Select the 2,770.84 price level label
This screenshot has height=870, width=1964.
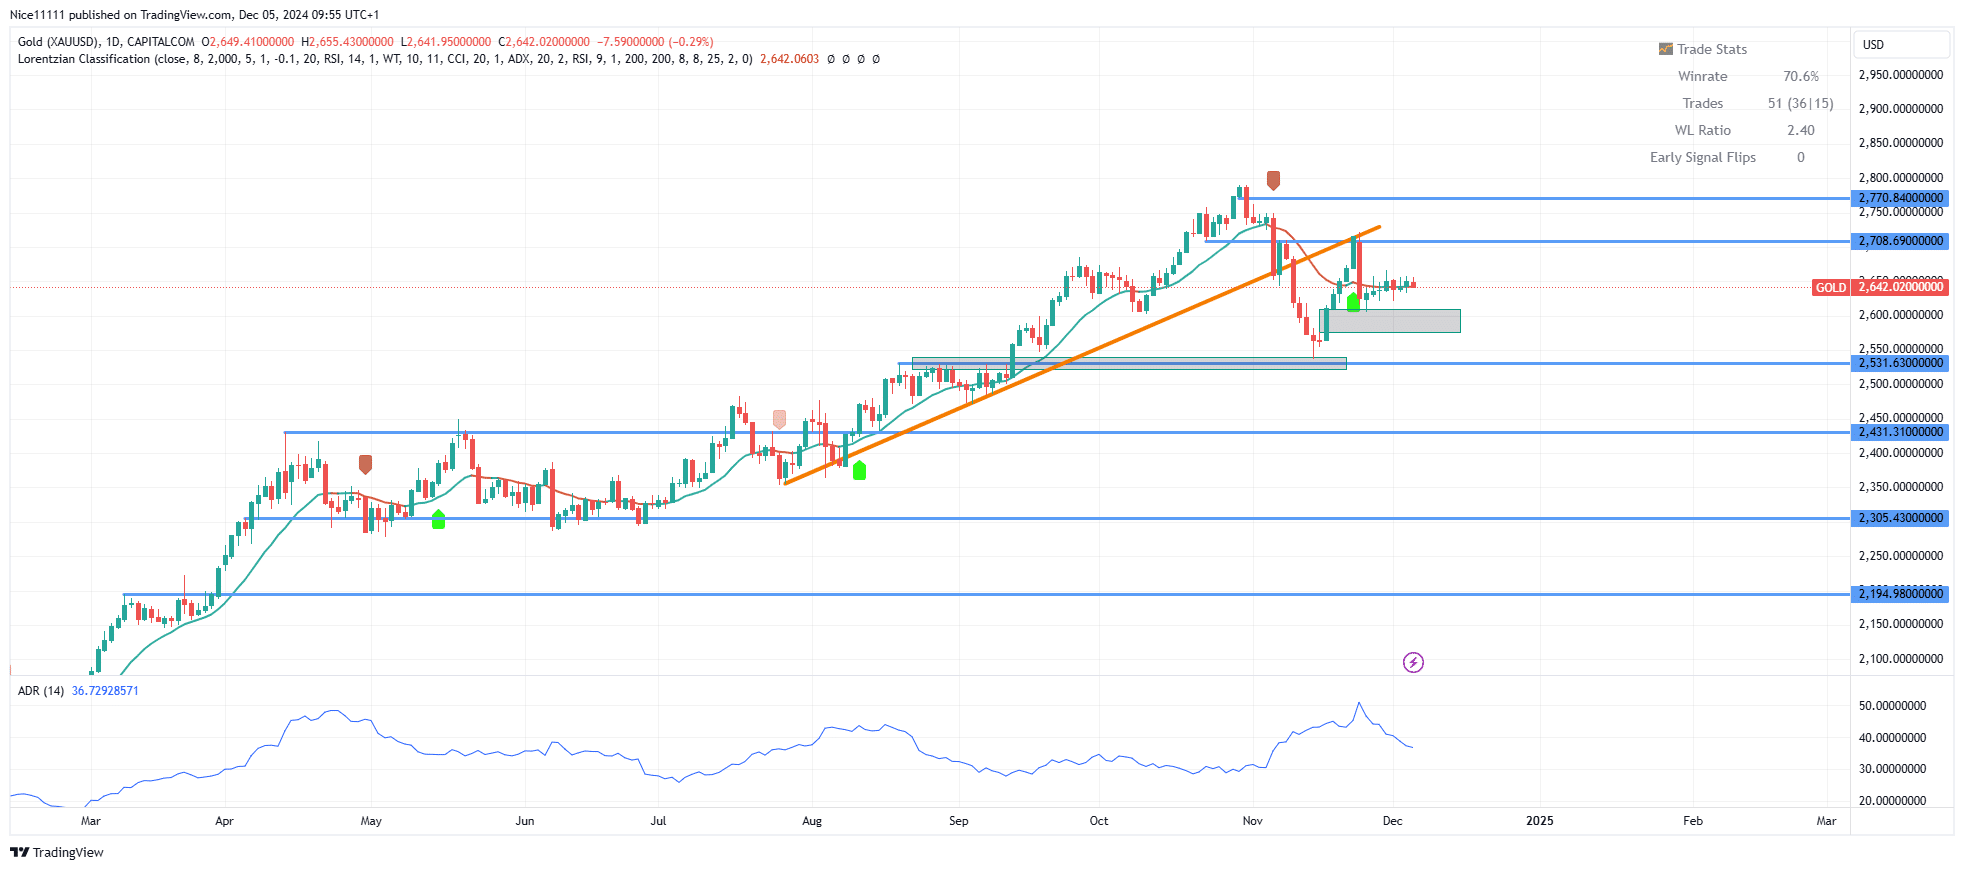(1901, 198)
